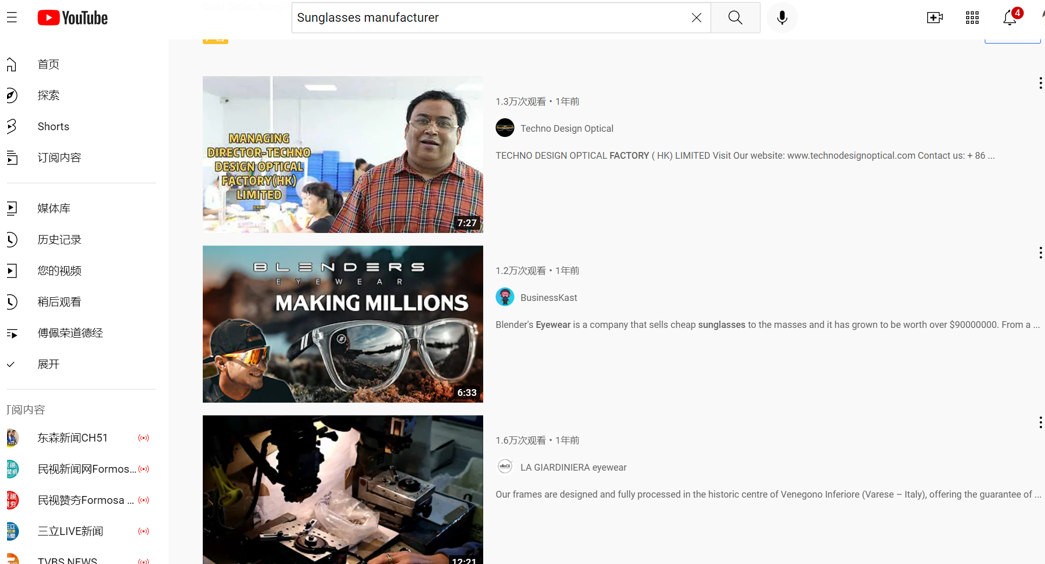Open the create video icon
1045x564 pixels.
point(934,18)
